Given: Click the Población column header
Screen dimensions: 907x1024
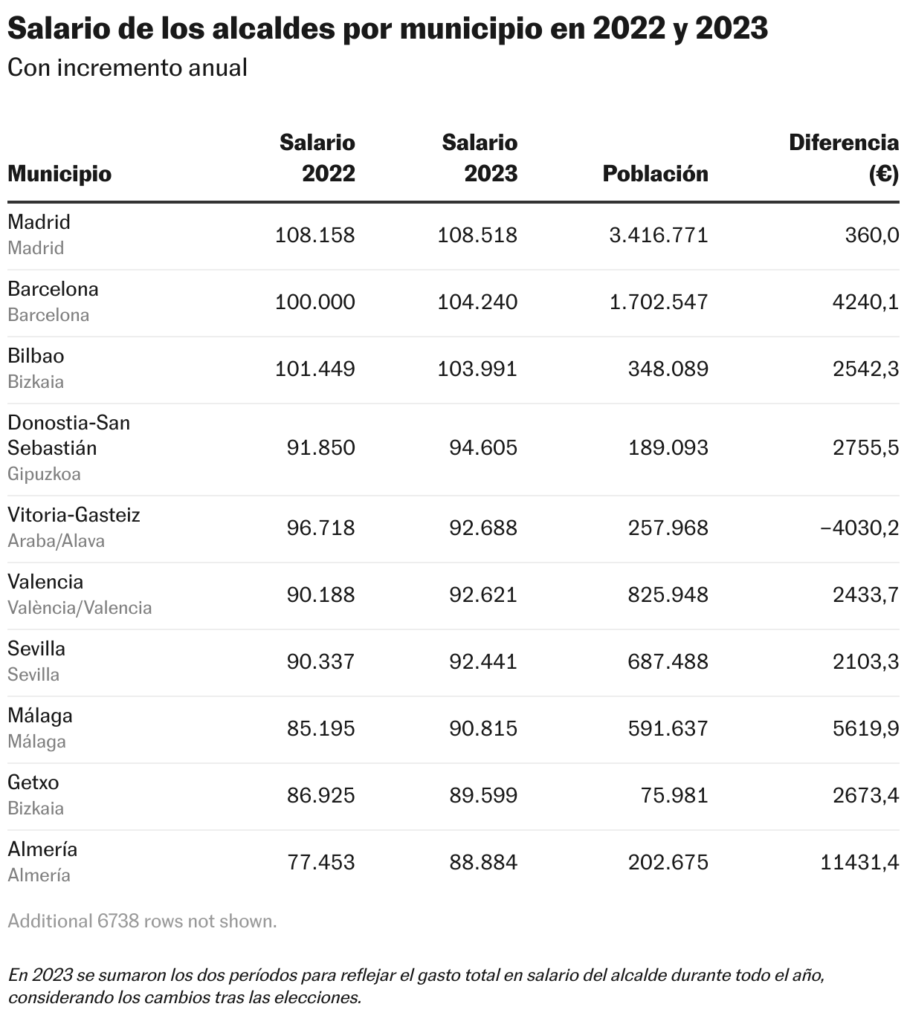Looking at the screenshot, I should (655, 174).
